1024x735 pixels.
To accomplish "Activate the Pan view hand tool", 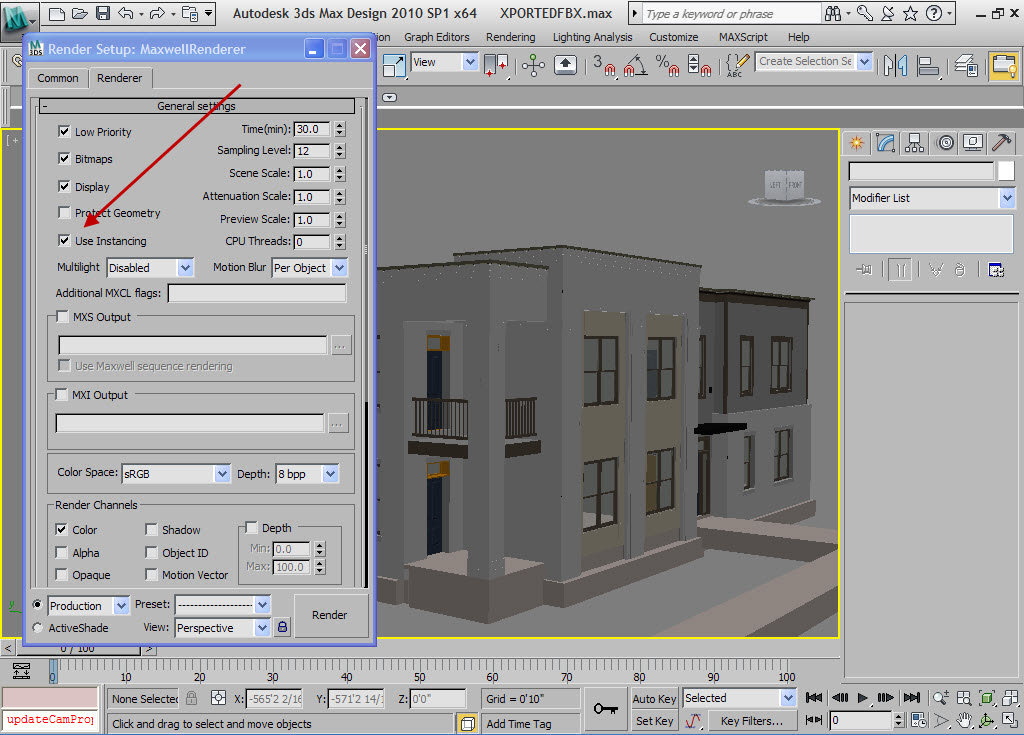I will pyautogui.click(x=964, y=721).
